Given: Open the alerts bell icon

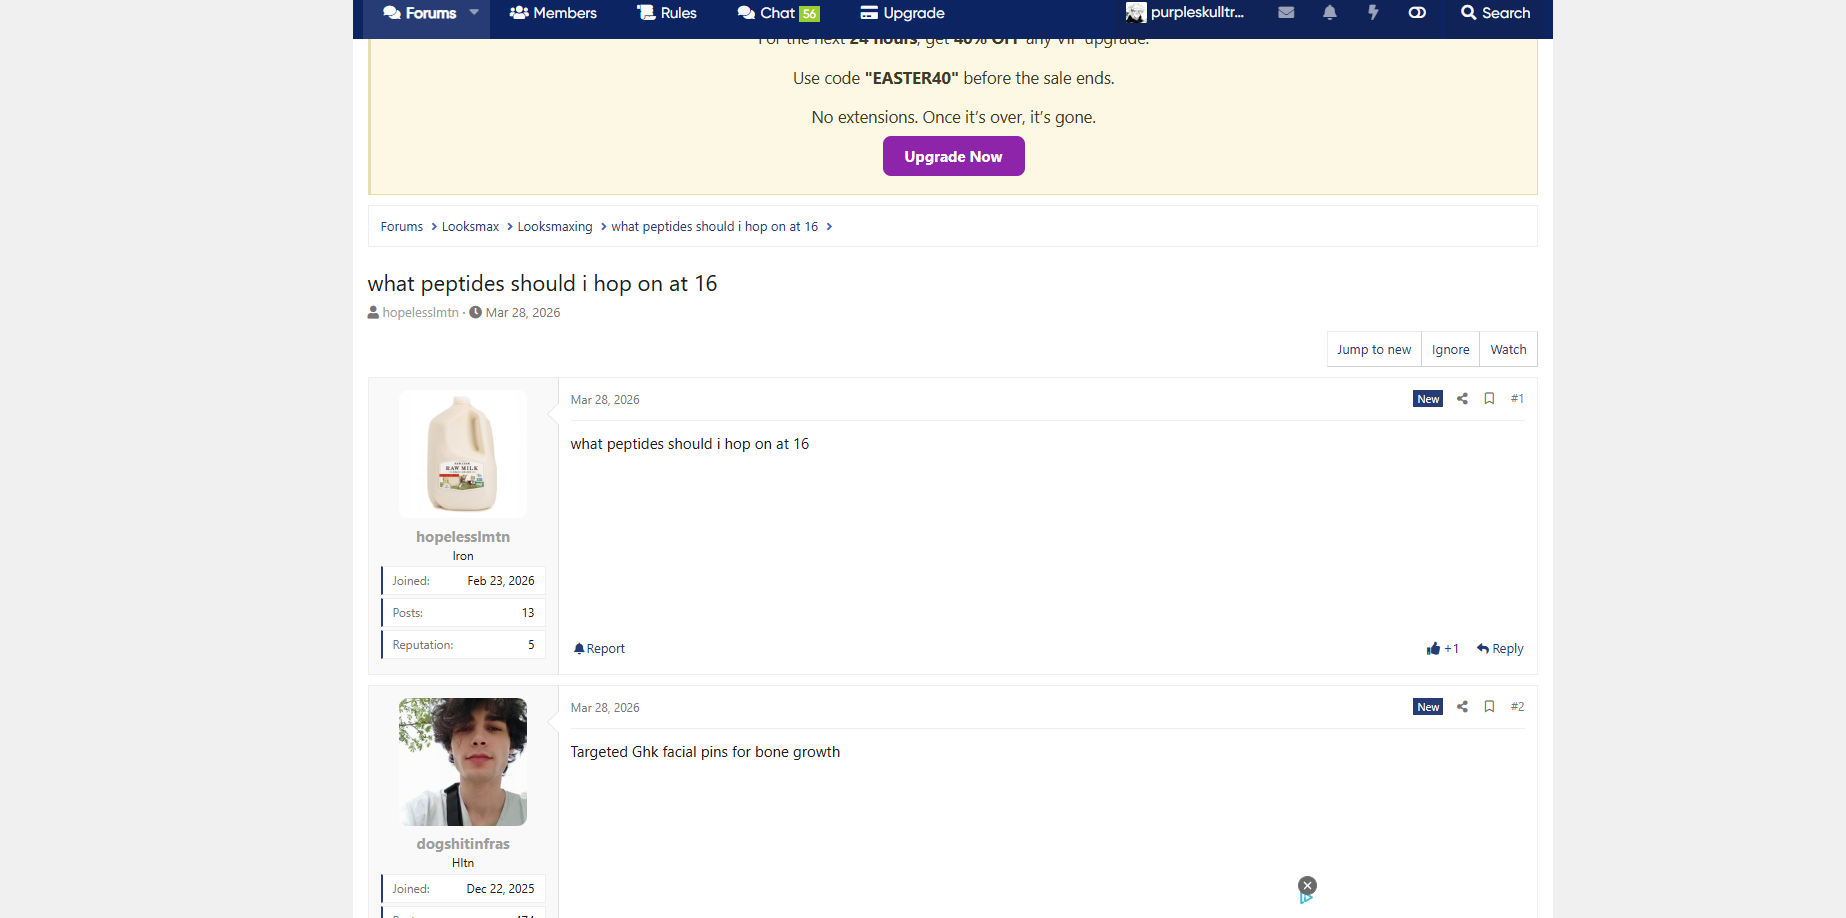Looking at the screenshot, I should coord(1329,13).
